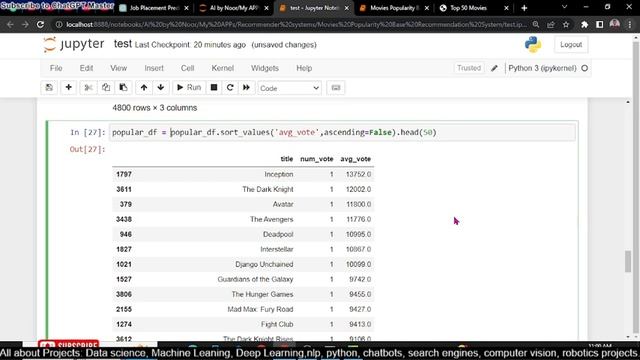Screen dimensions: 640x360
Task: Click the title column header
Action: [287, 159]
